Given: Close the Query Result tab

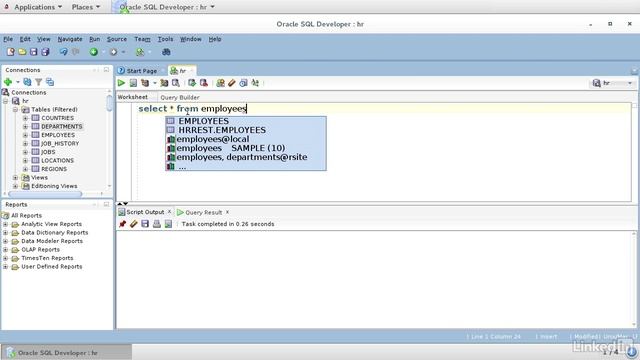Looking at the screenshot, I should click(227, 212).
